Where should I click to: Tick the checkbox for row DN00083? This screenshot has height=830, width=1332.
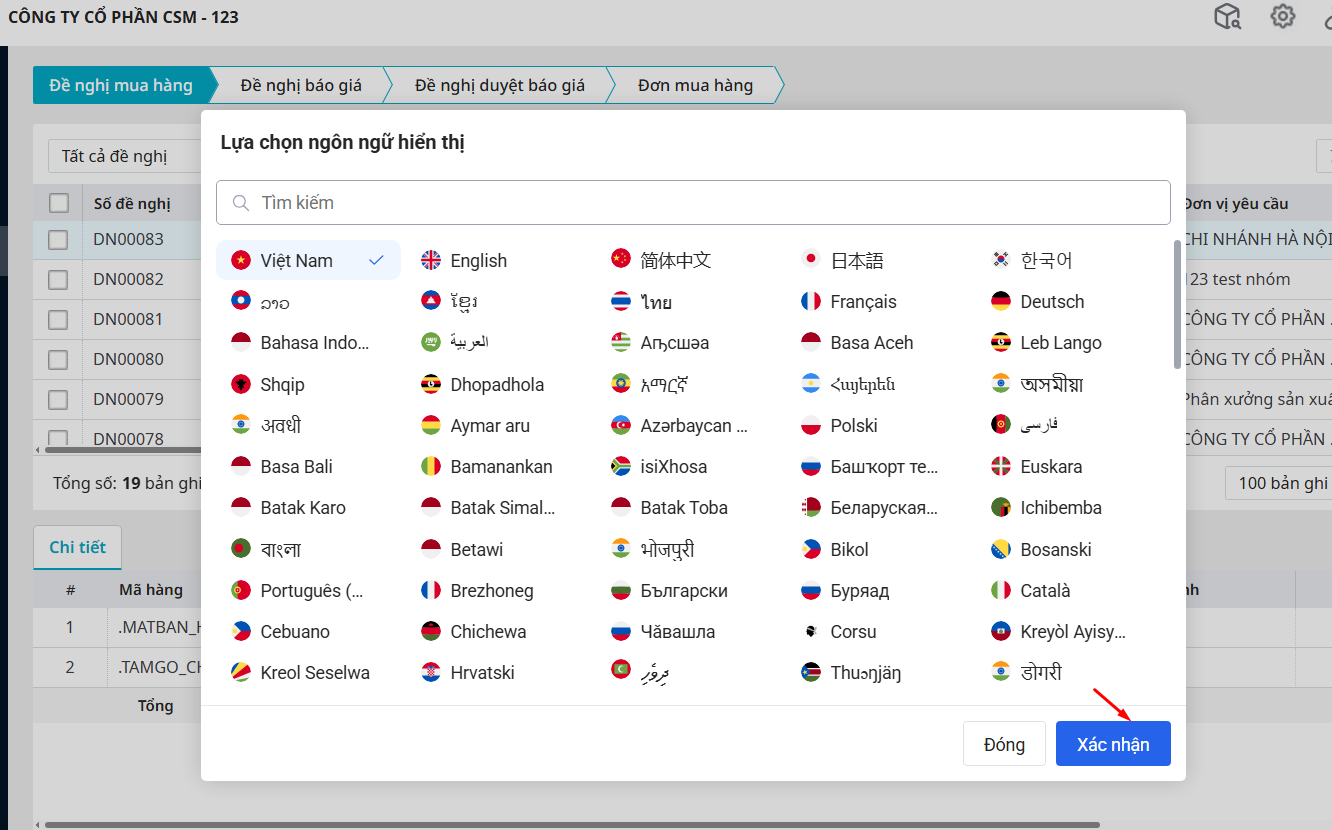(58, 239)
